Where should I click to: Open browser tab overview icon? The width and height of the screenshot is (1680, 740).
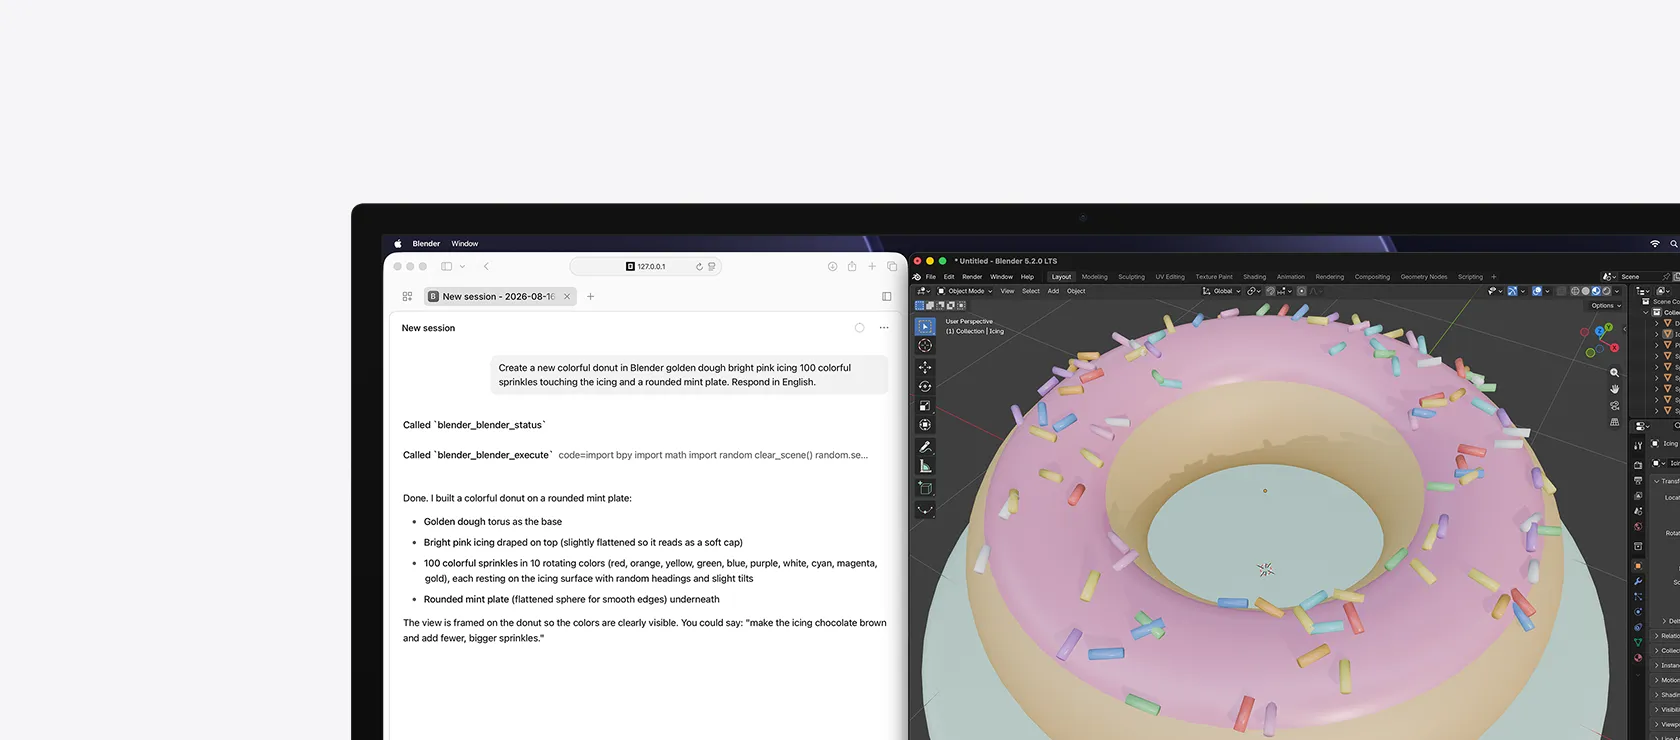click(x=892, y=266)
